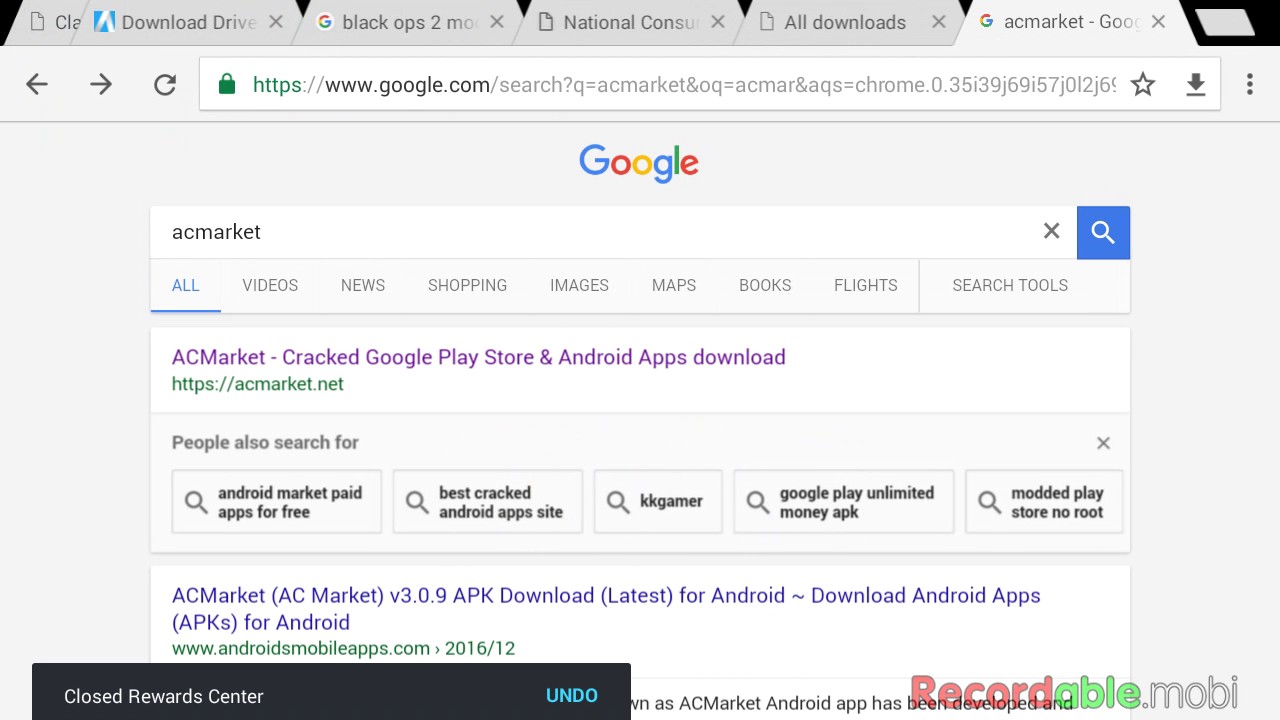Screen dimensions: 1280x720
Task: Click the green padlock security icon
Action: coord(227,85)
